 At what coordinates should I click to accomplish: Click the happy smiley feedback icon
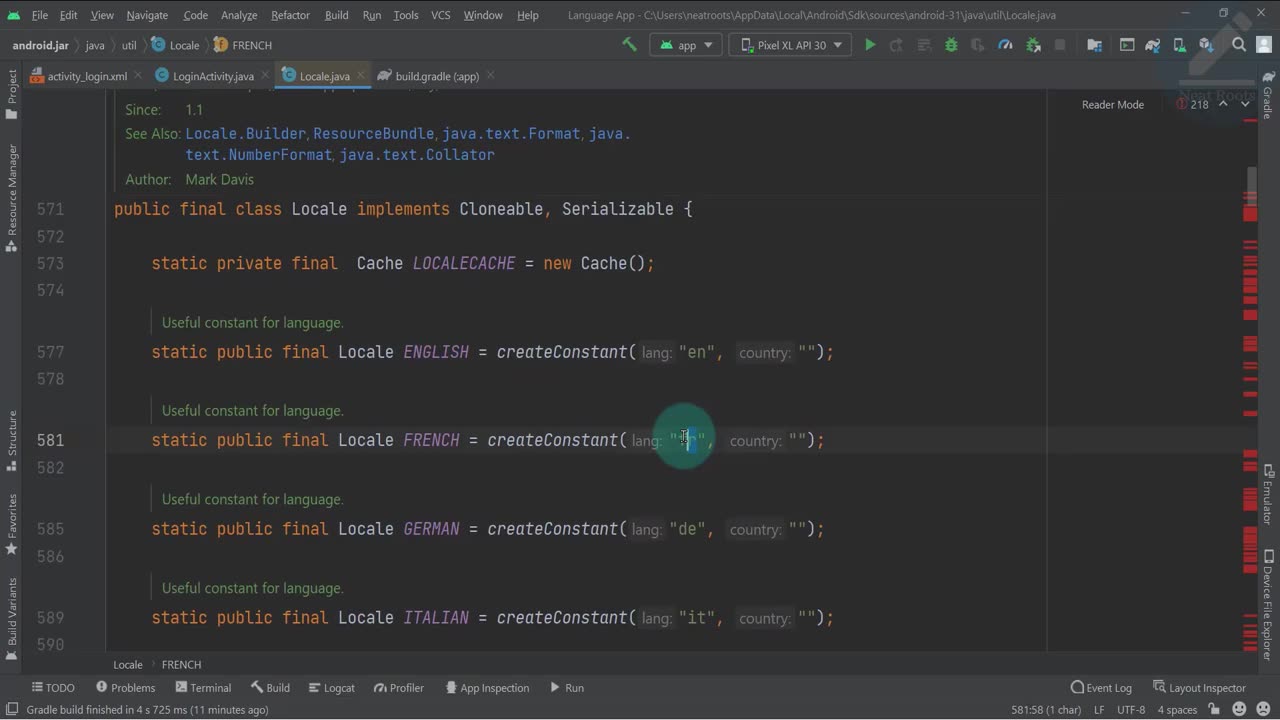(1240, 709)
